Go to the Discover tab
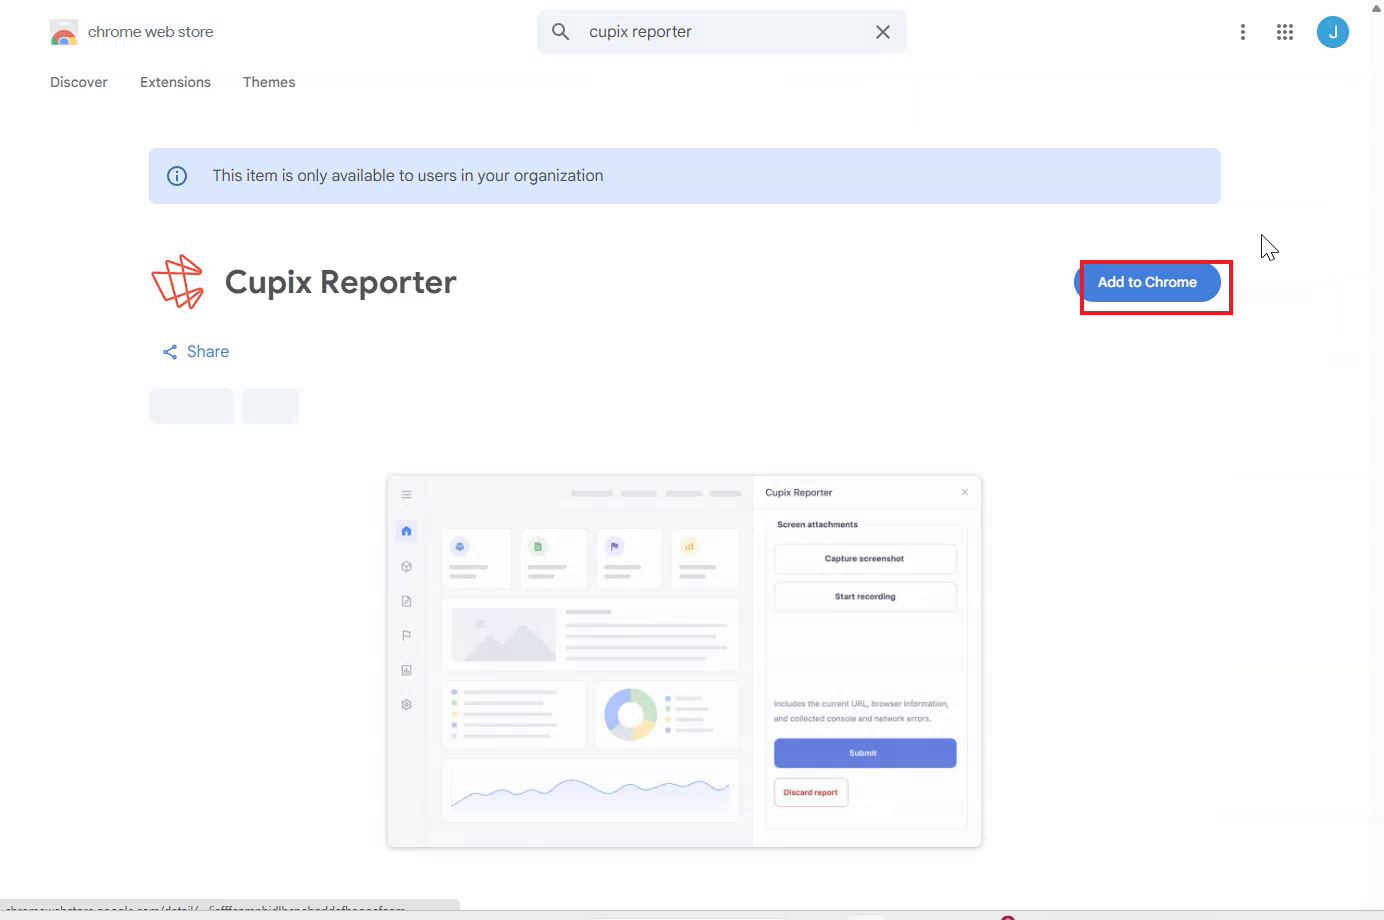1384x920 pixels. [79, 82]
